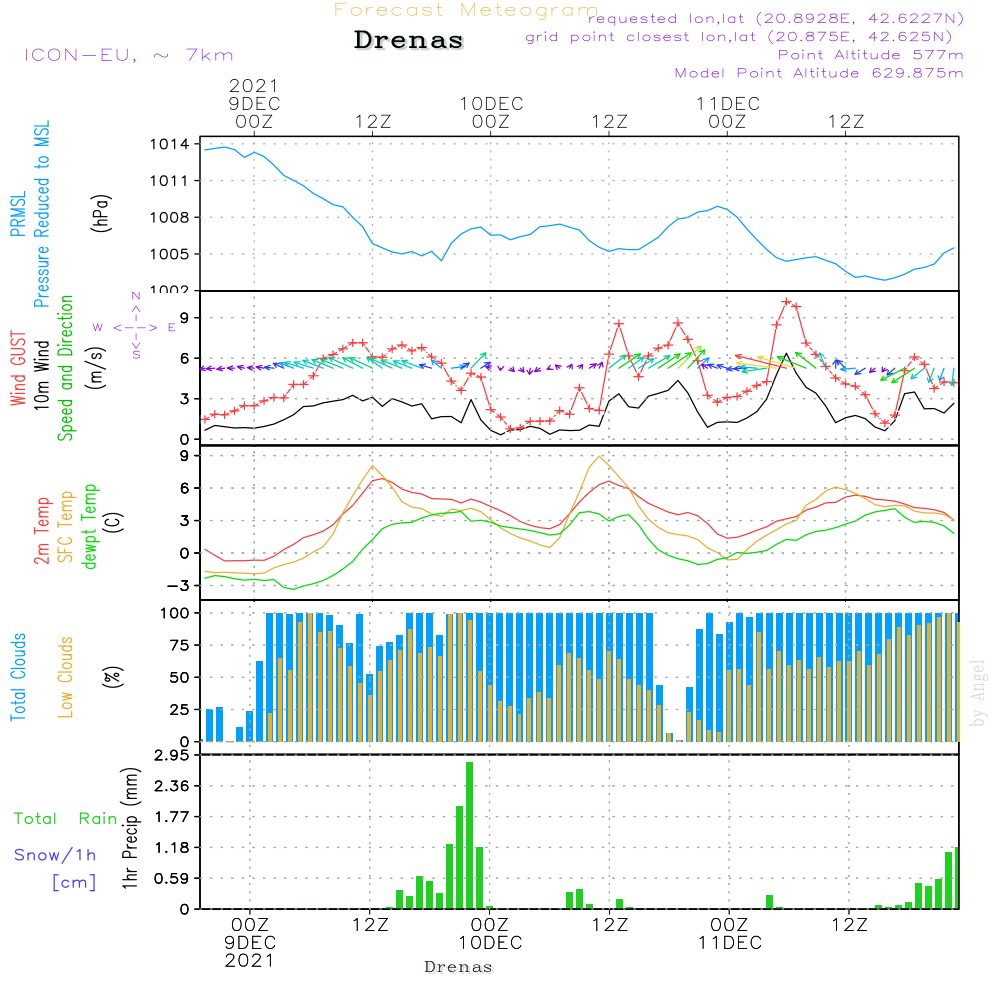
Task: Click the 'Point Altitude 577m' text
Action: tap(871, 55)
